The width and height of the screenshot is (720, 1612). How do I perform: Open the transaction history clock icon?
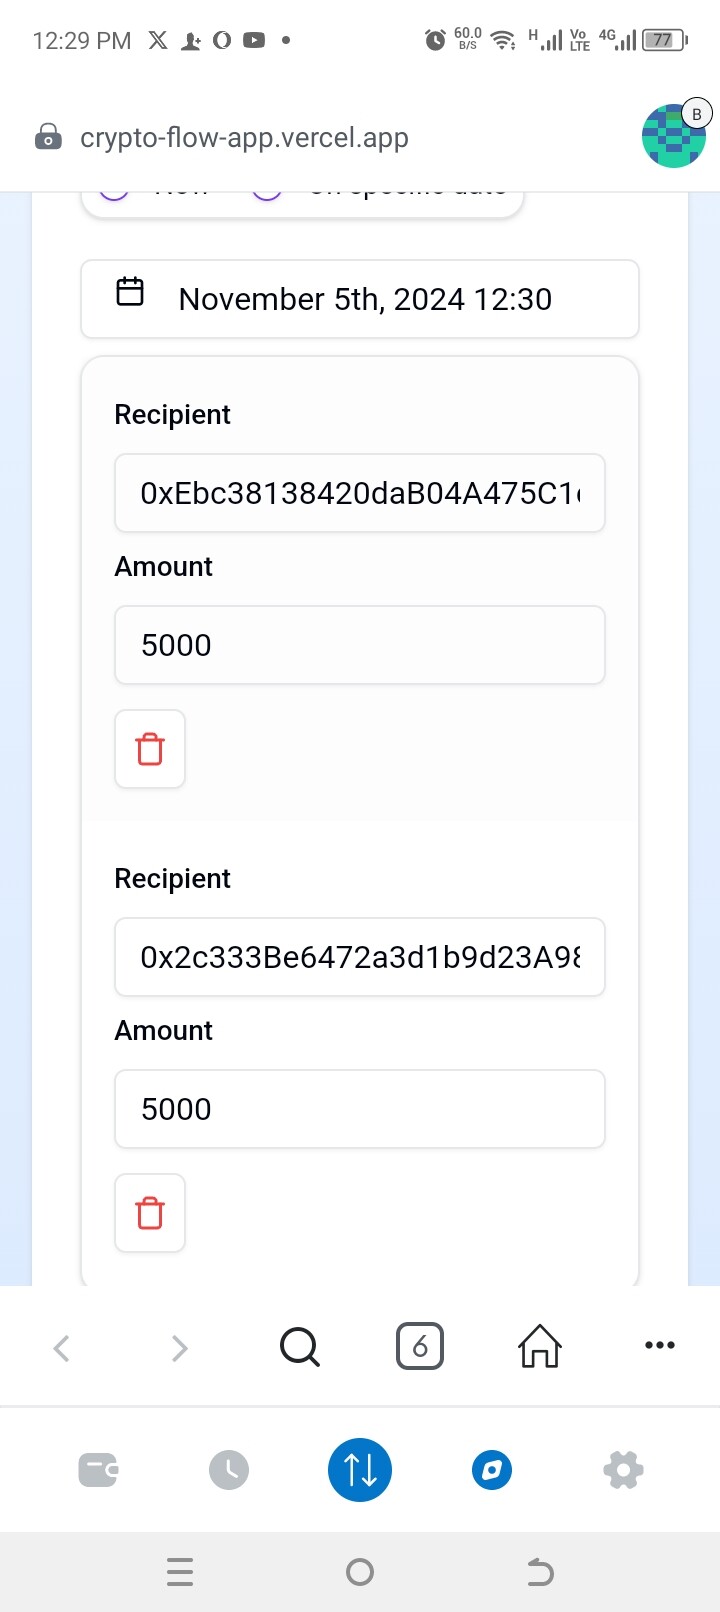coord(229,1470)
